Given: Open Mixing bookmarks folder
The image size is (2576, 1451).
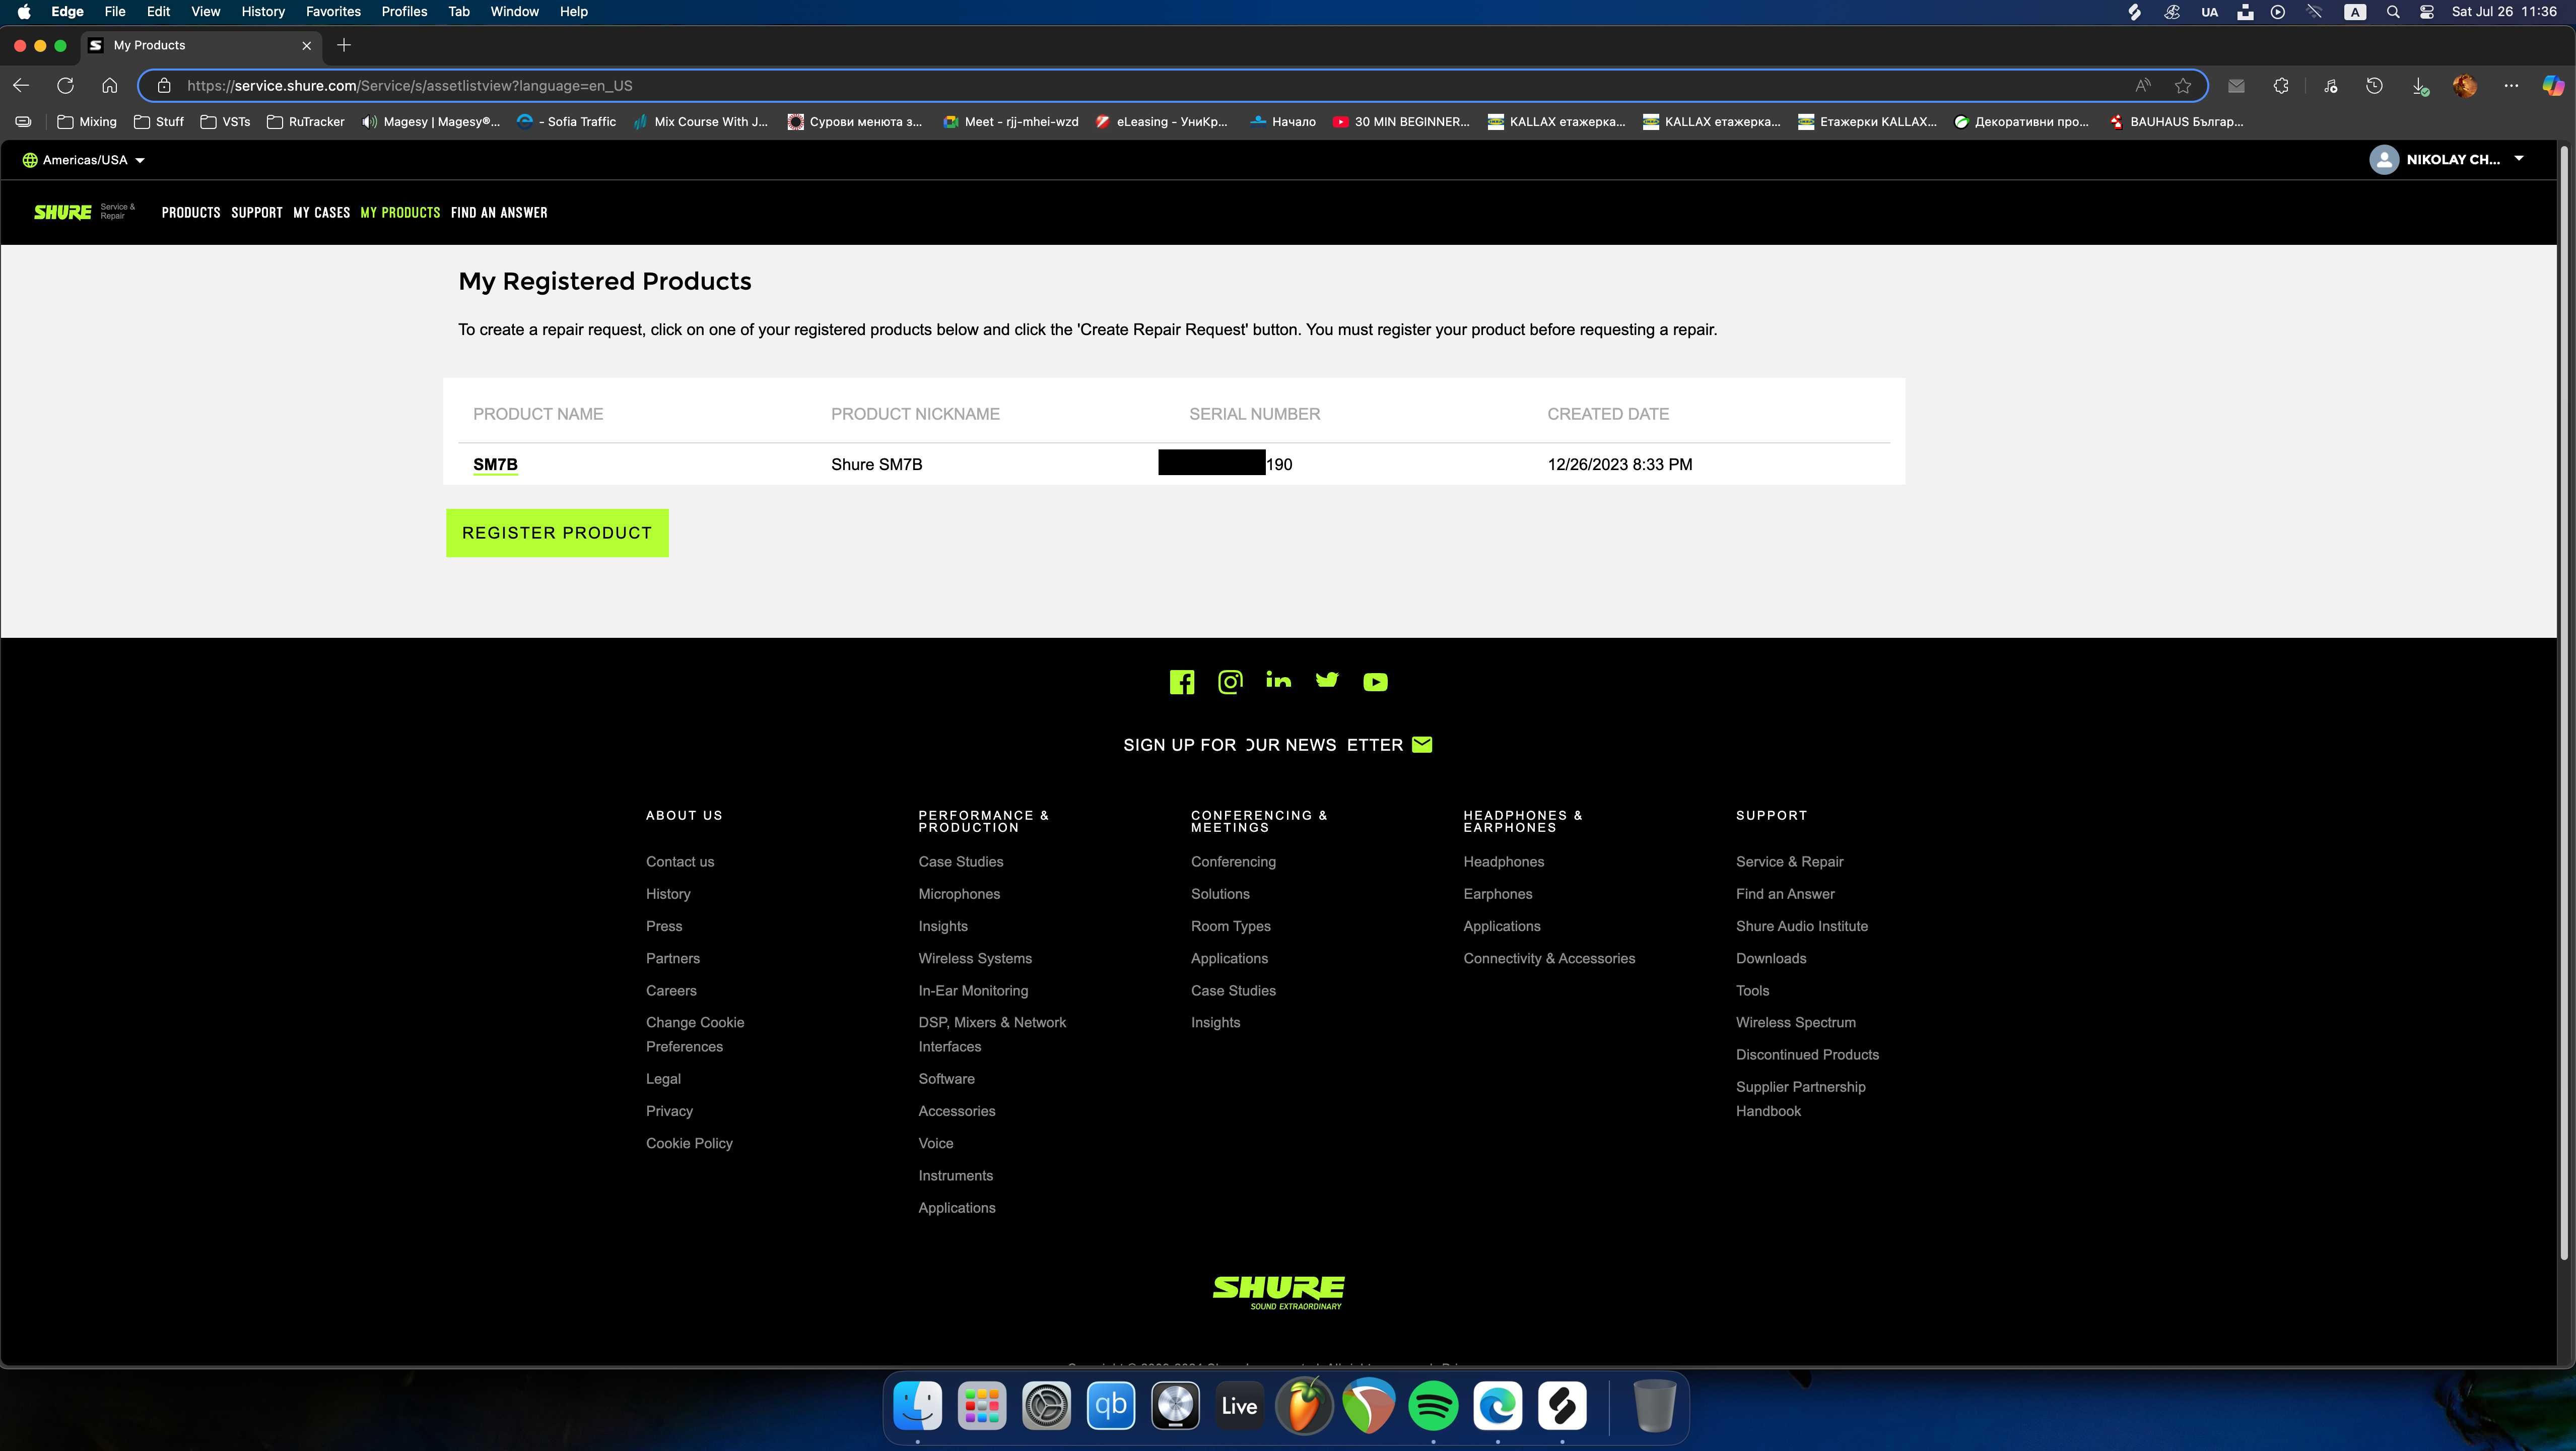Looking at the screenshot, I should point(87,122).
